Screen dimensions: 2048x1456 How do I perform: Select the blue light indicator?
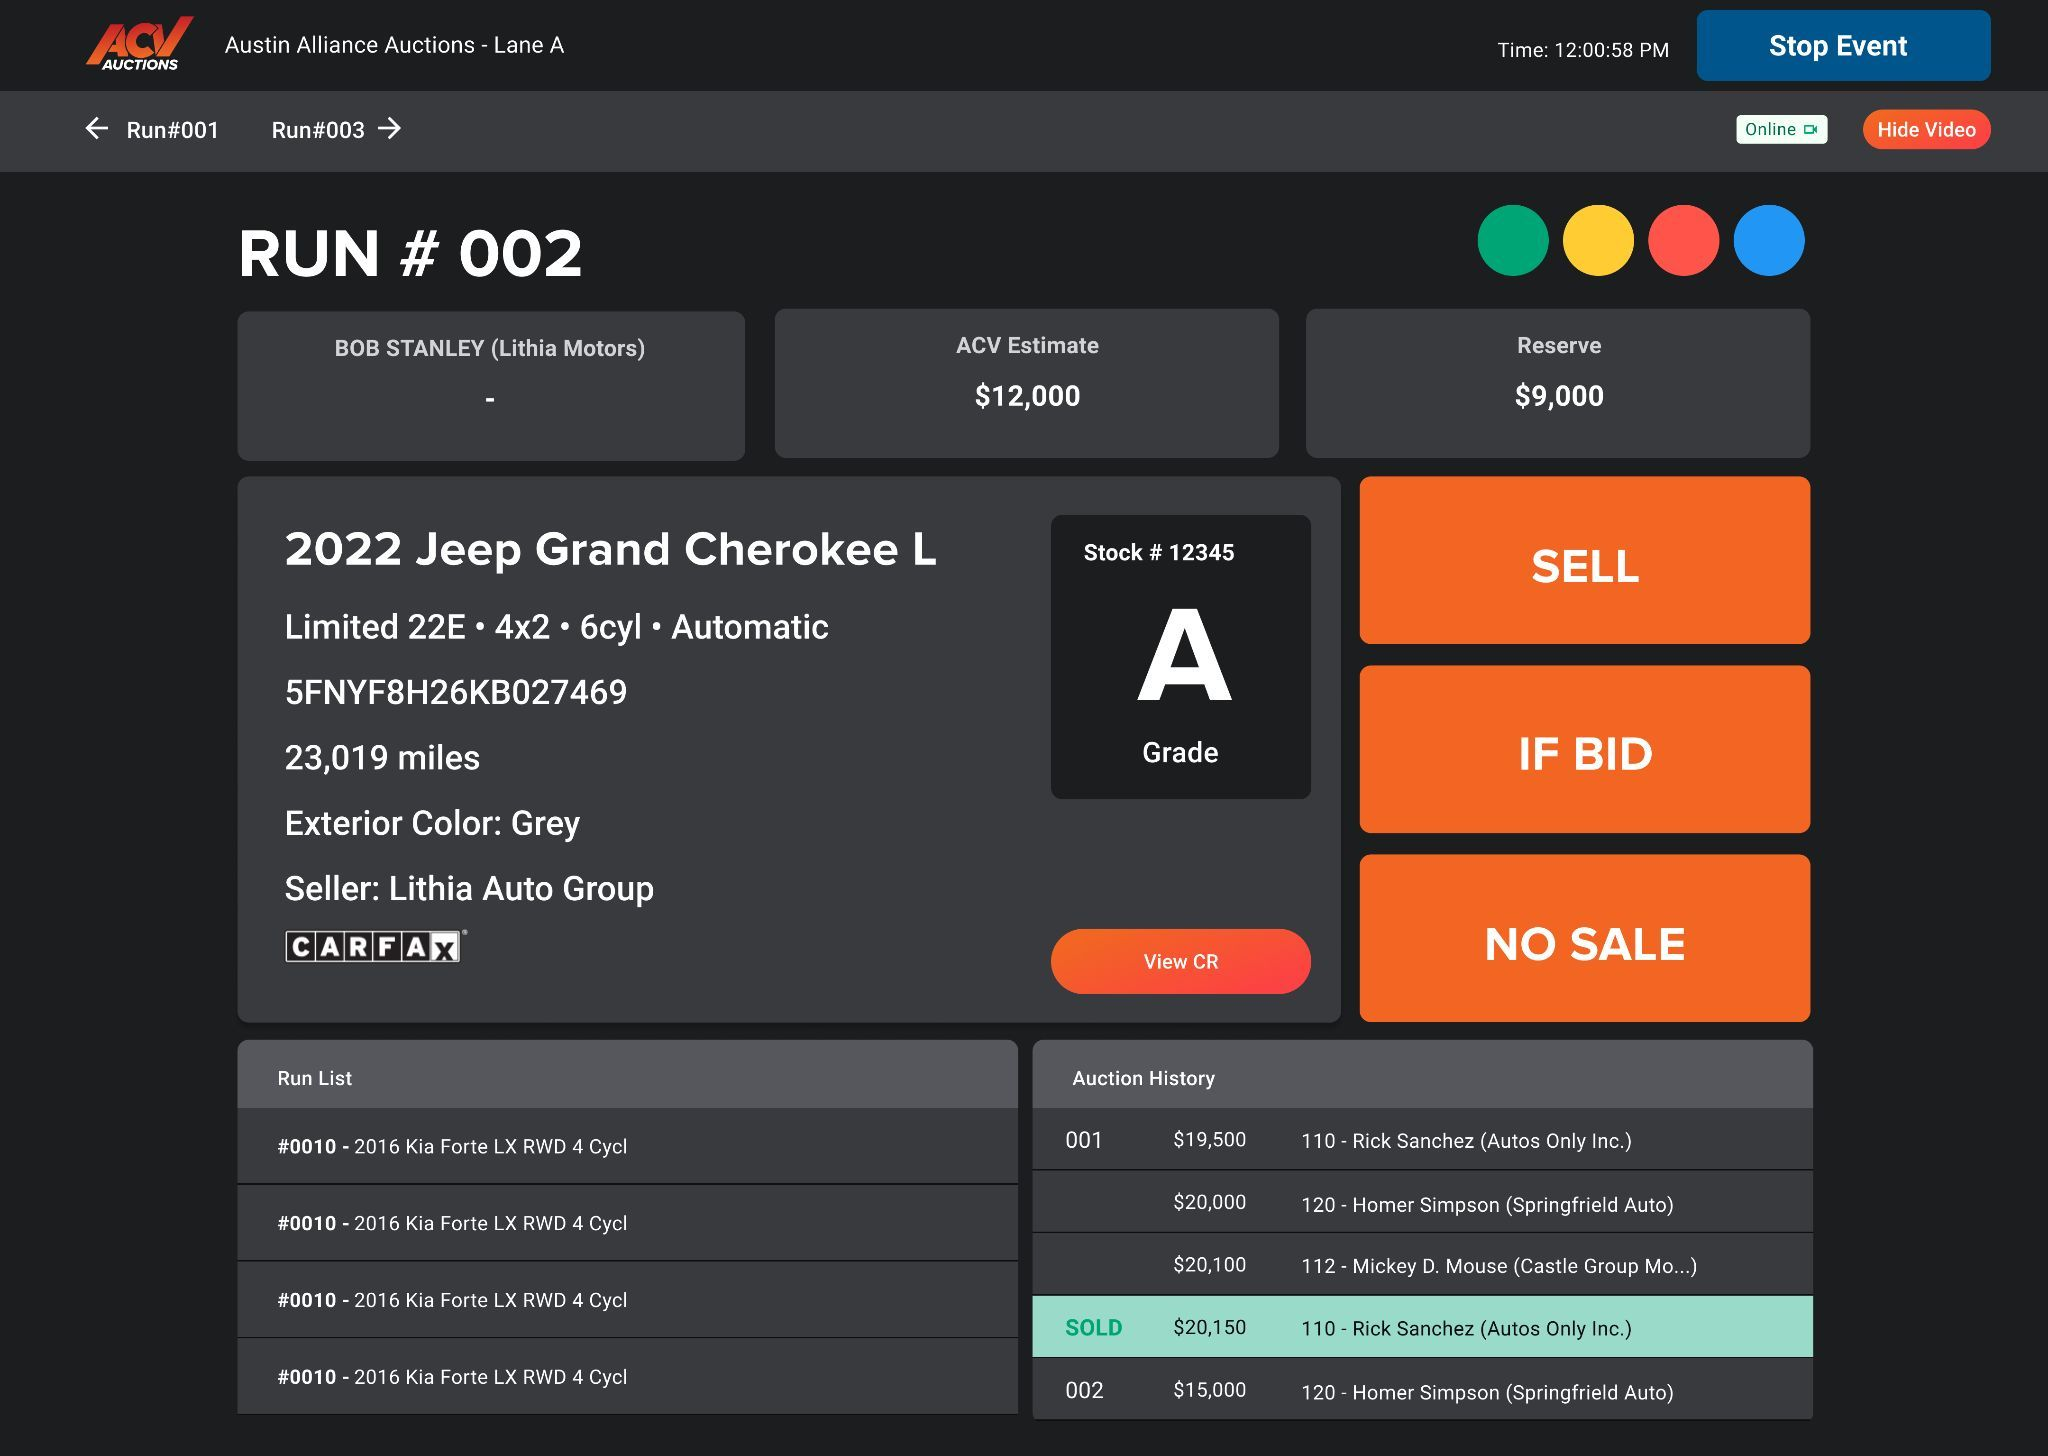point(1769,240)
